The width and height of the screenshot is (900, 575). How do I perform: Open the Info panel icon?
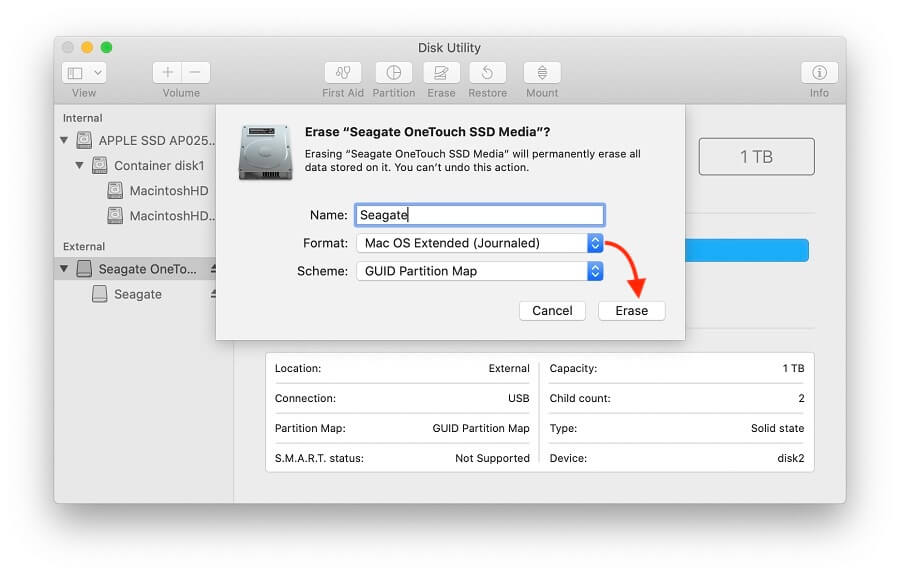tap(819, 73)
